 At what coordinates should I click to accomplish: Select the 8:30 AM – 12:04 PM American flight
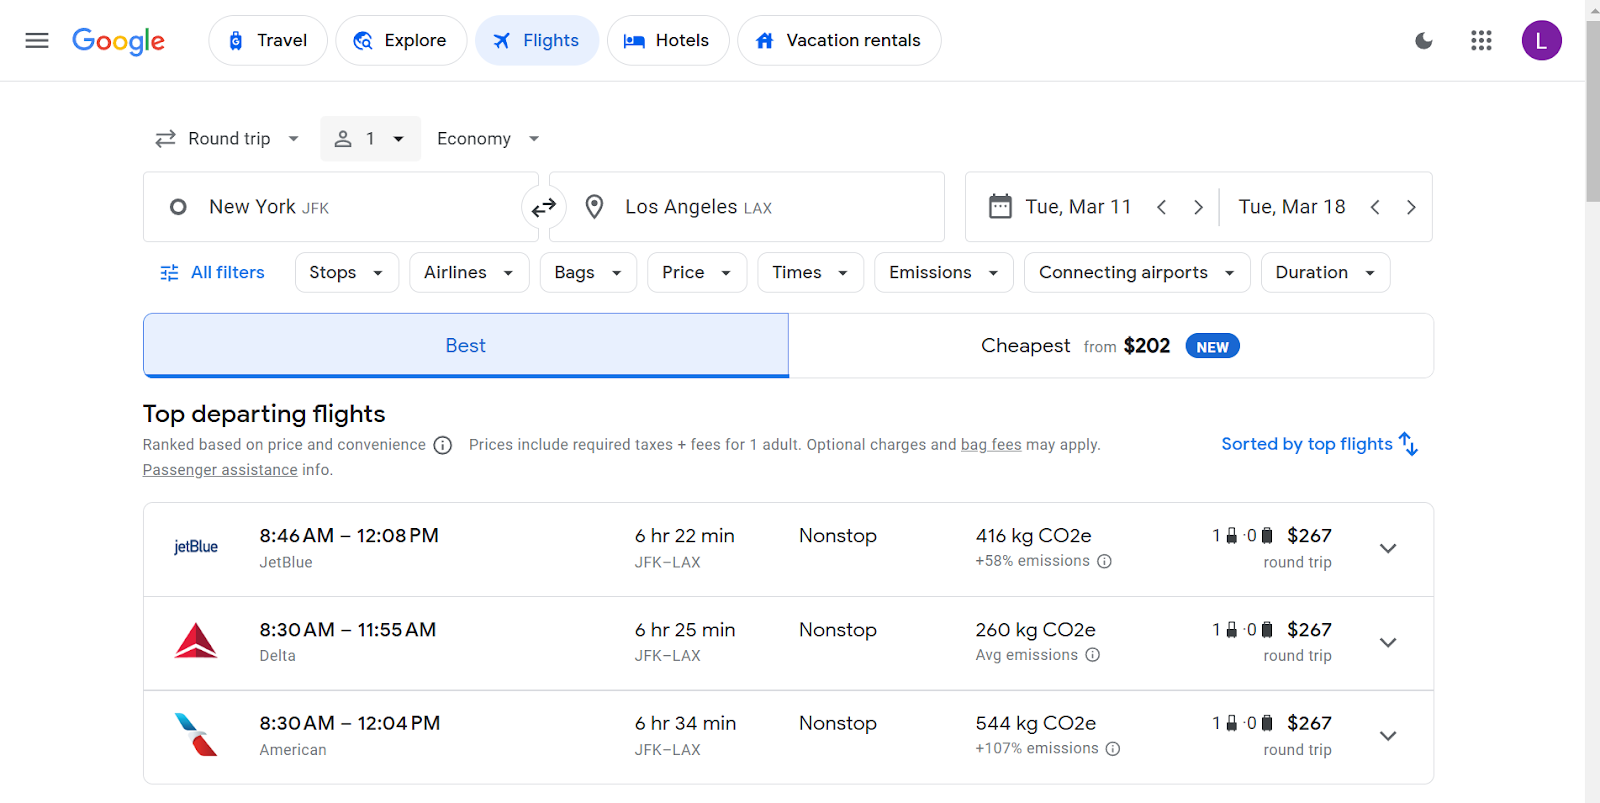coord(788,737)
